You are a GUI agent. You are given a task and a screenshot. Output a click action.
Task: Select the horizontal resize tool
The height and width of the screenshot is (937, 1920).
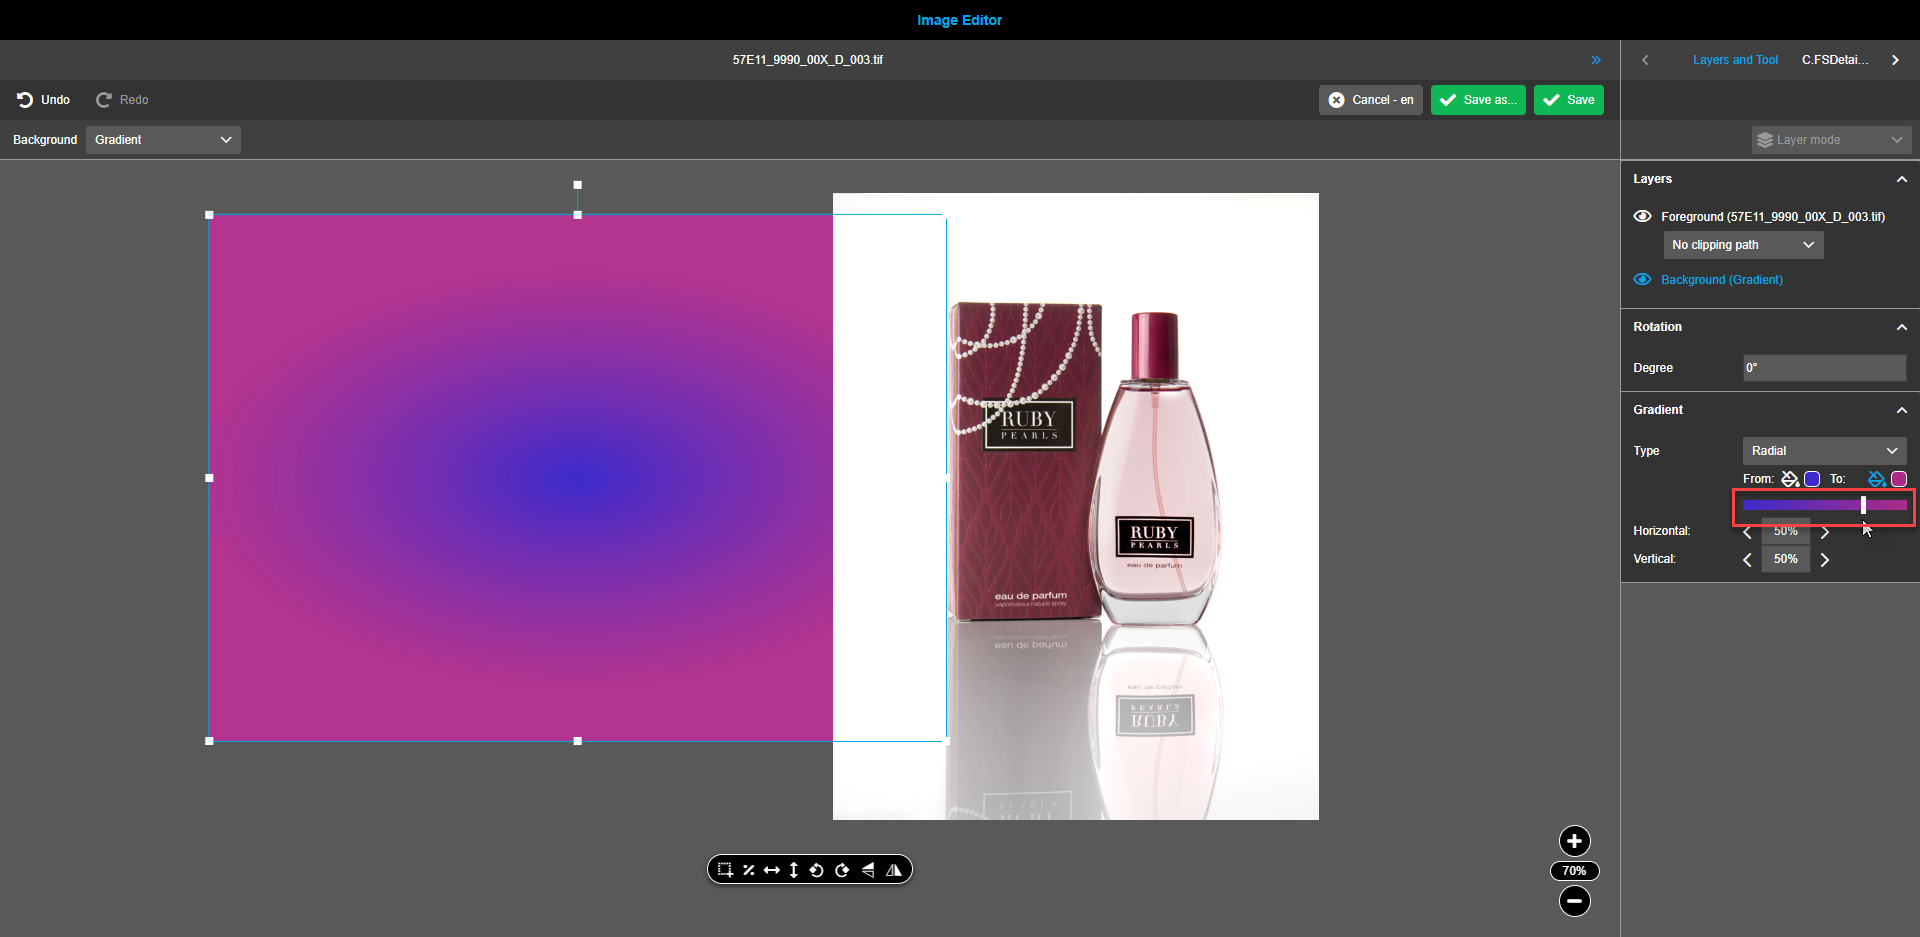[x=771, y=869]
